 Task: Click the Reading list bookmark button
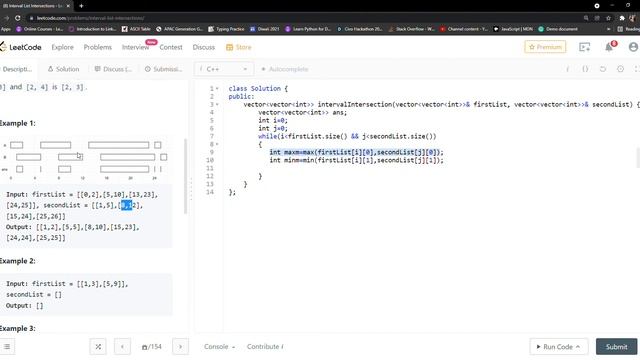[x=629, y=29]
